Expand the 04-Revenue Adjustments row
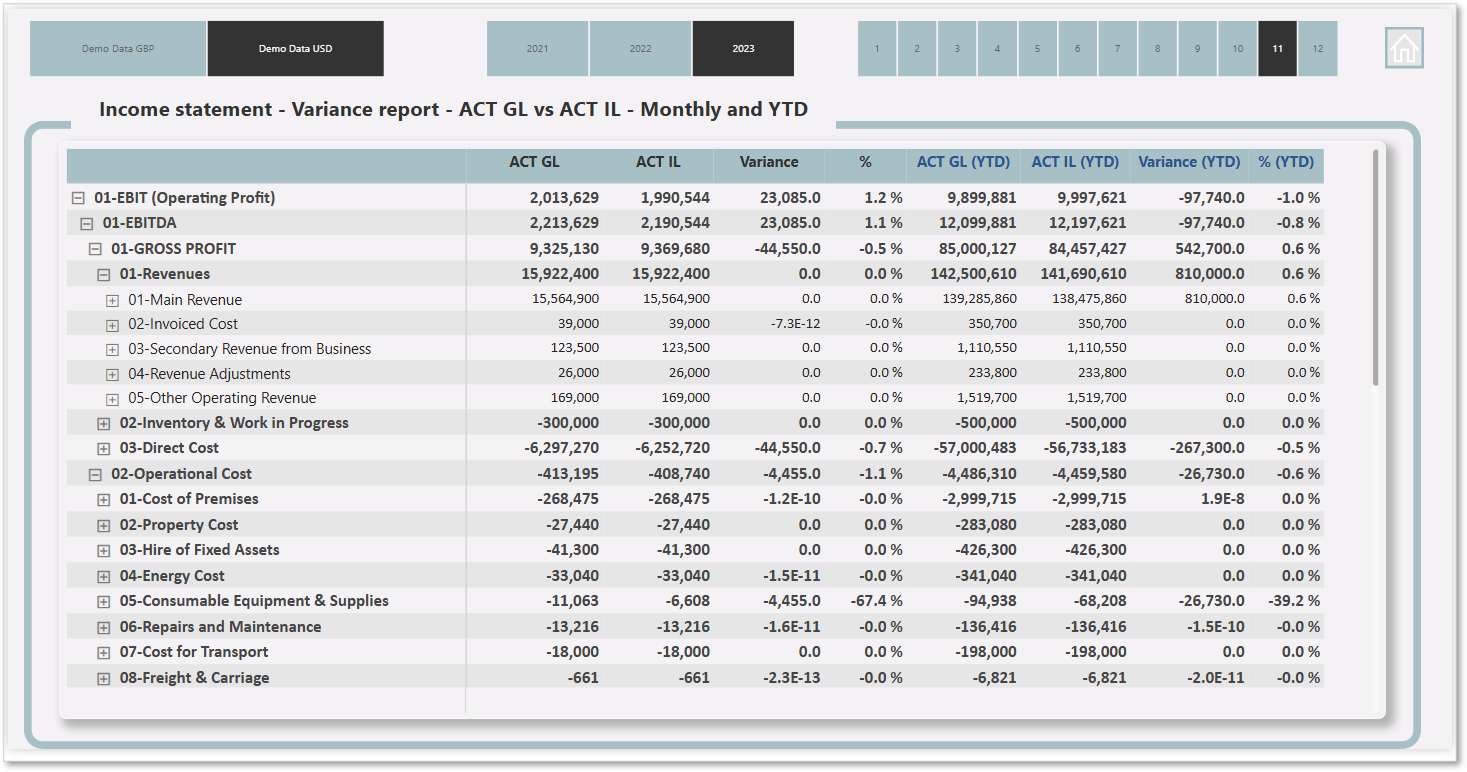This screenshot has height=772, width=1467. [112, 374]
